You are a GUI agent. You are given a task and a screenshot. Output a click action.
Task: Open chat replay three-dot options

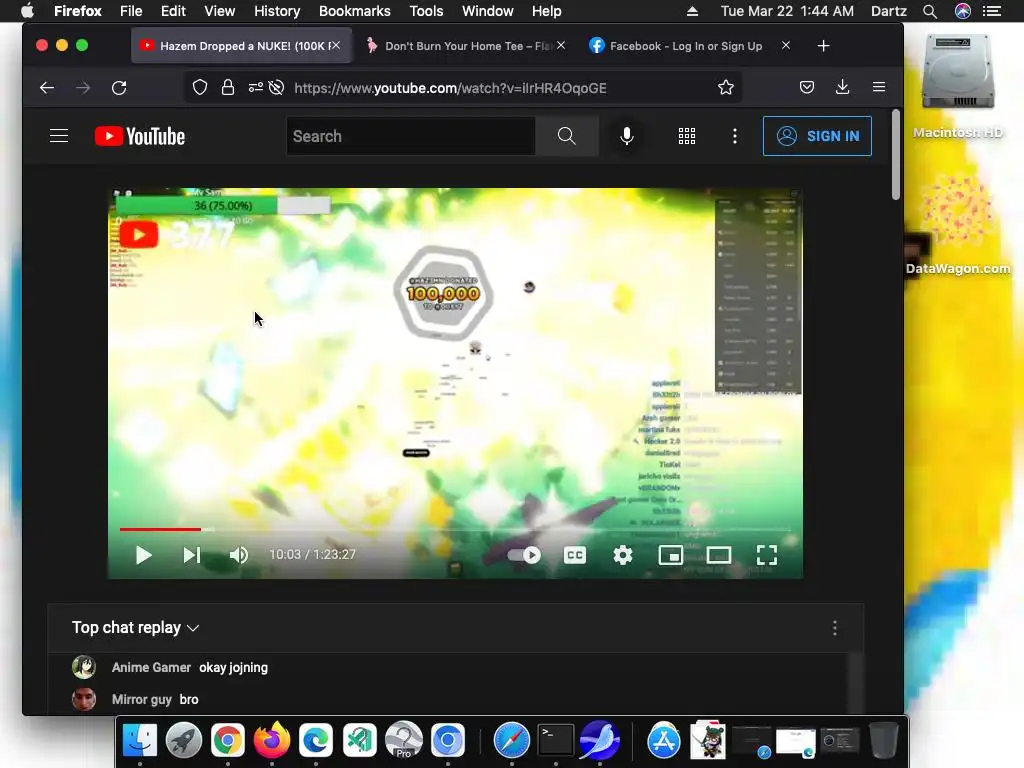coord(835,628)
